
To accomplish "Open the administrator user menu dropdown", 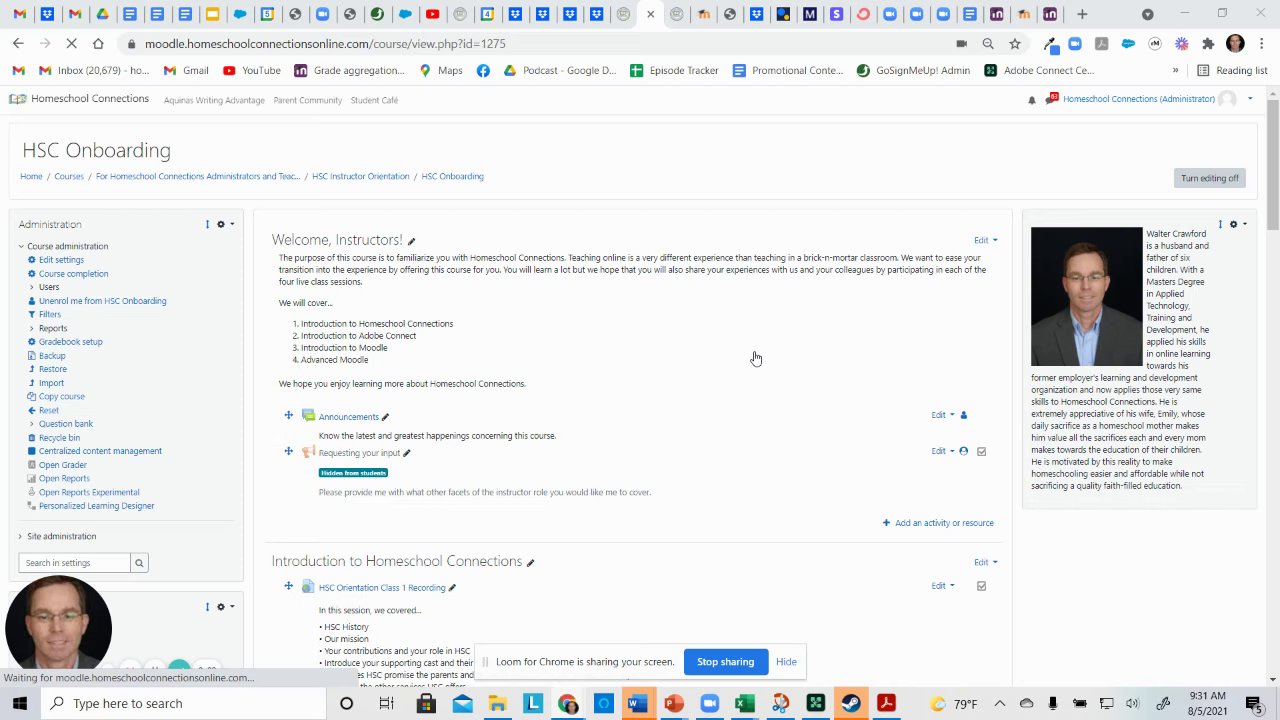I will click(x=1250, y=99).
